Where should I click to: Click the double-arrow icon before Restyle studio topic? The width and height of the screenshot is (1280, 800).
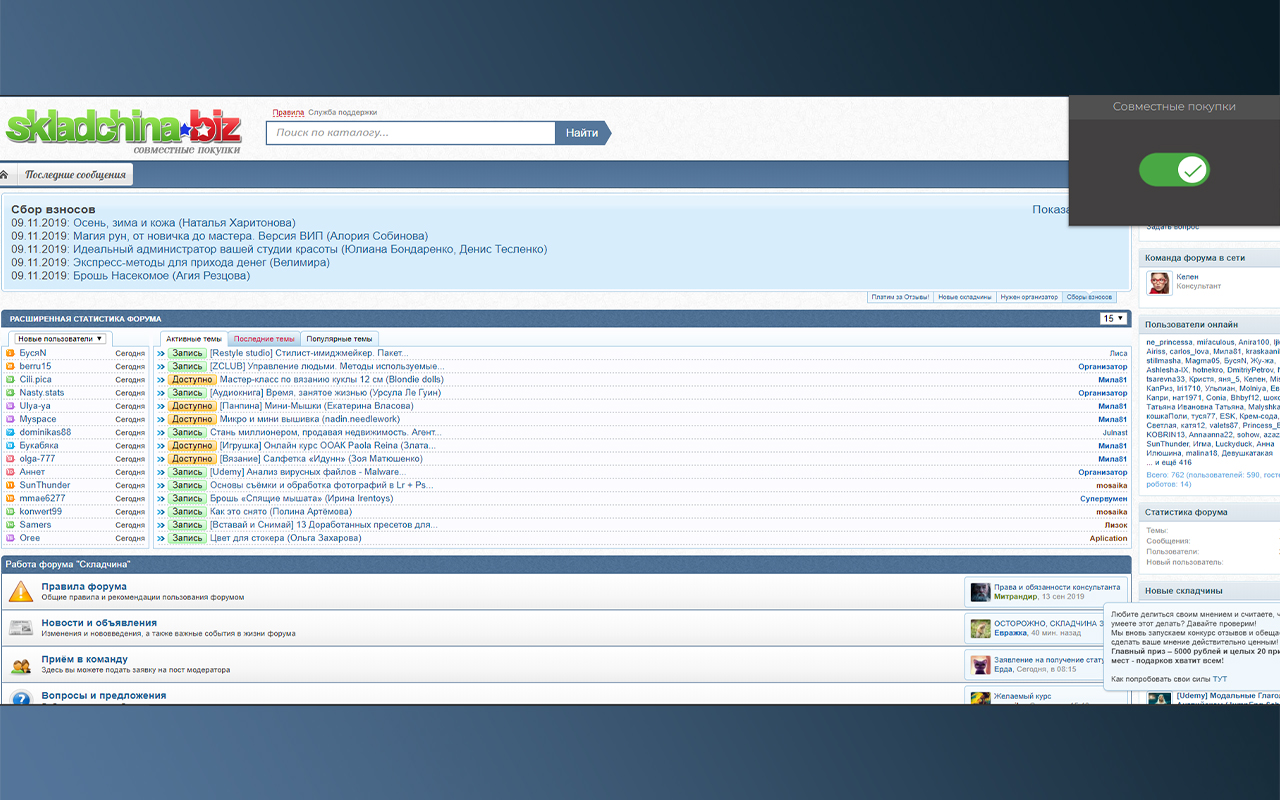pos(160,353)
